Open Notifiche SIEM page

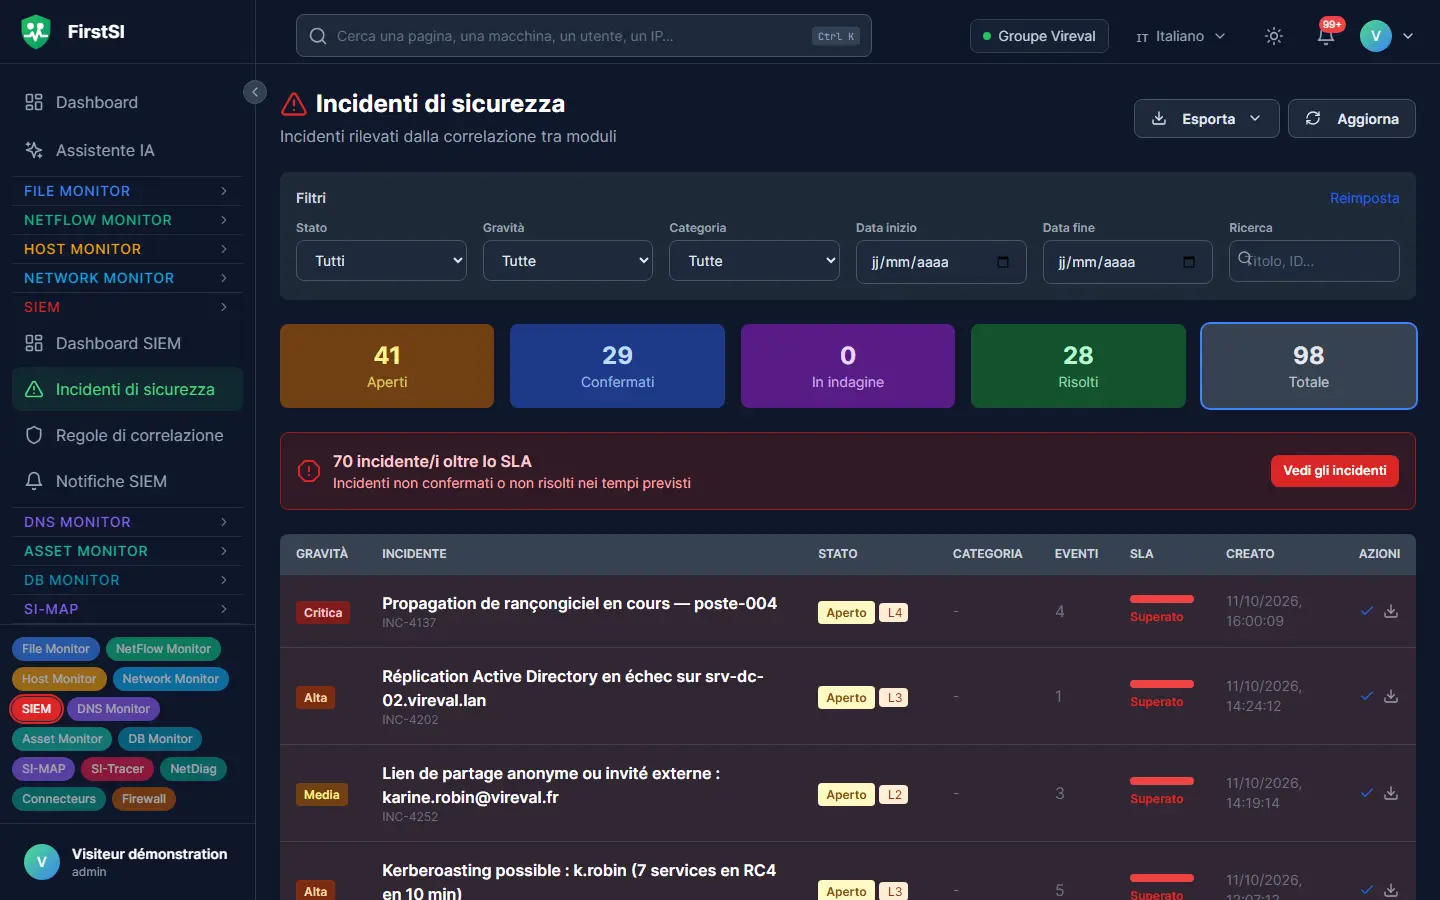click(x=128, y=481)
